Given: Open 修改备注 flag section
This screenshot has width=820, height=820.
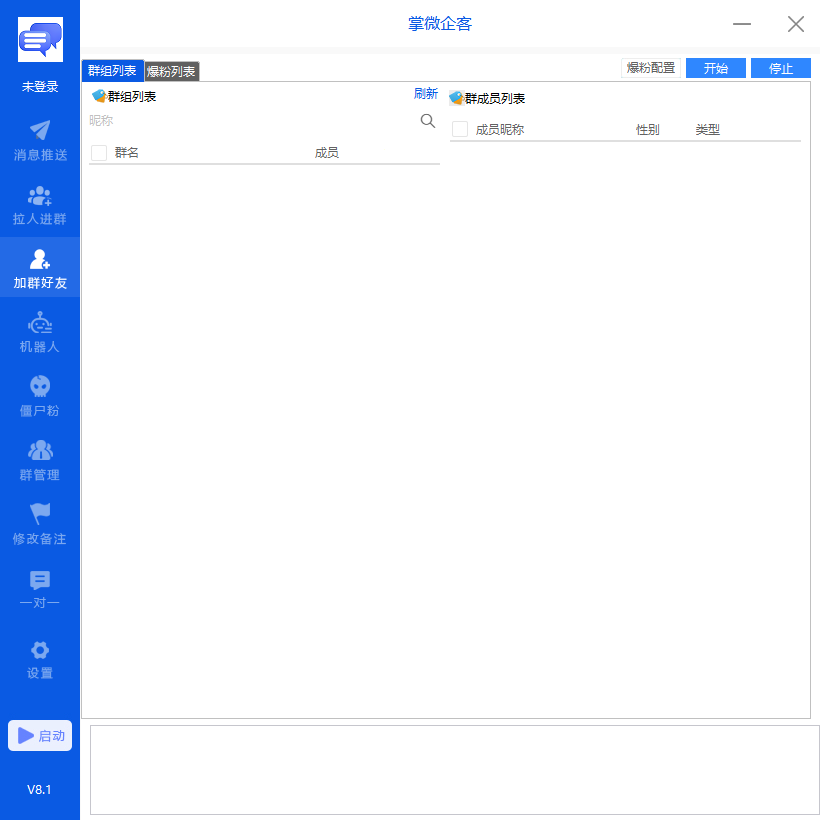Looking at the screenshot, I should 40,525.
